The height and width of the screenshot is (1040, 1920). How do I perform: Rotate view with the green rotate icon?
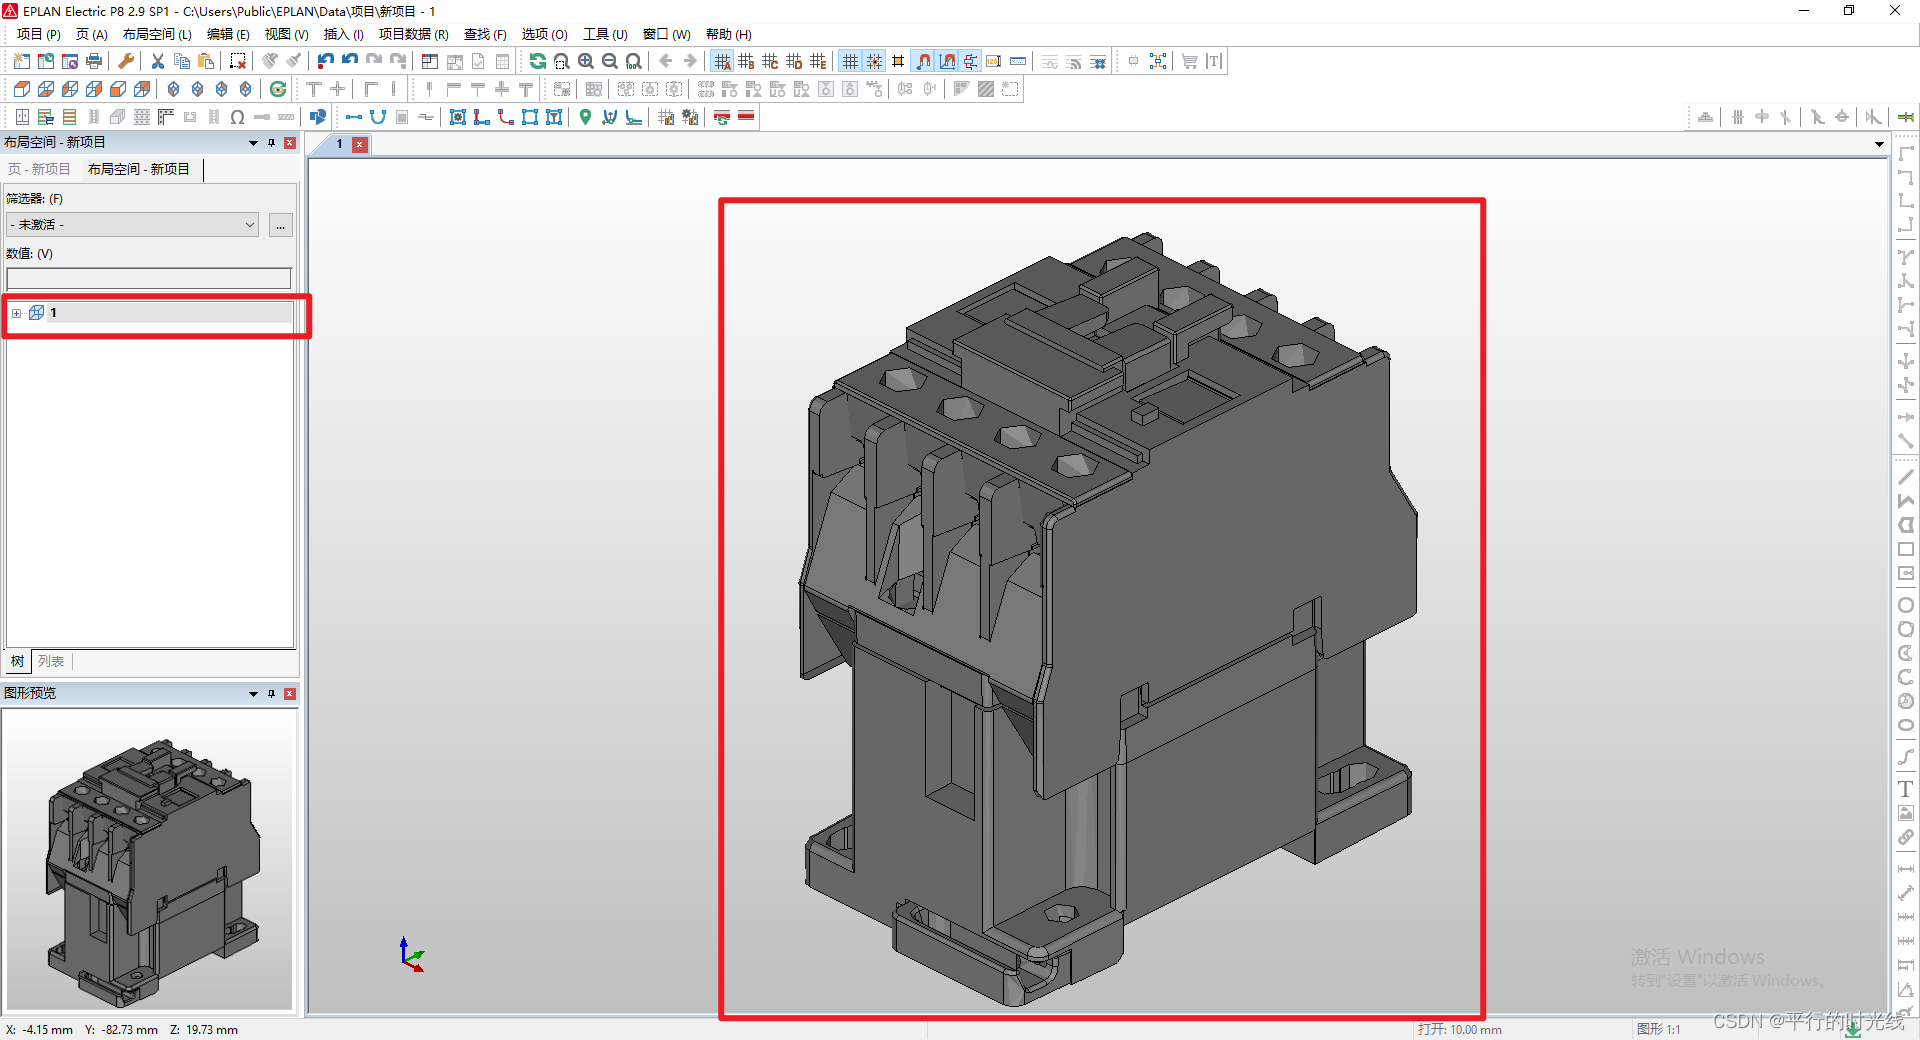(538, 61)
